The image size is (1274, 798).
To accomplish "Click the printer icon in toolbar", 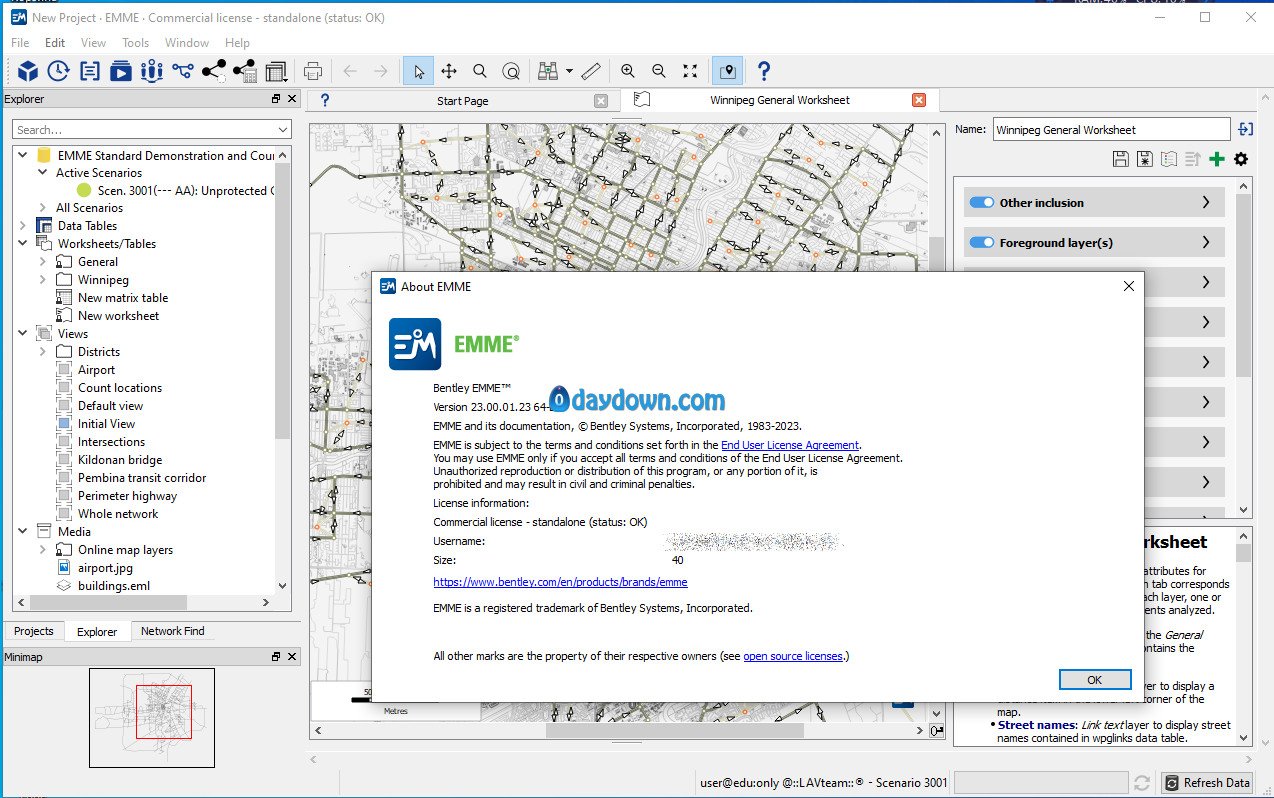I will (x=313, y=71).
